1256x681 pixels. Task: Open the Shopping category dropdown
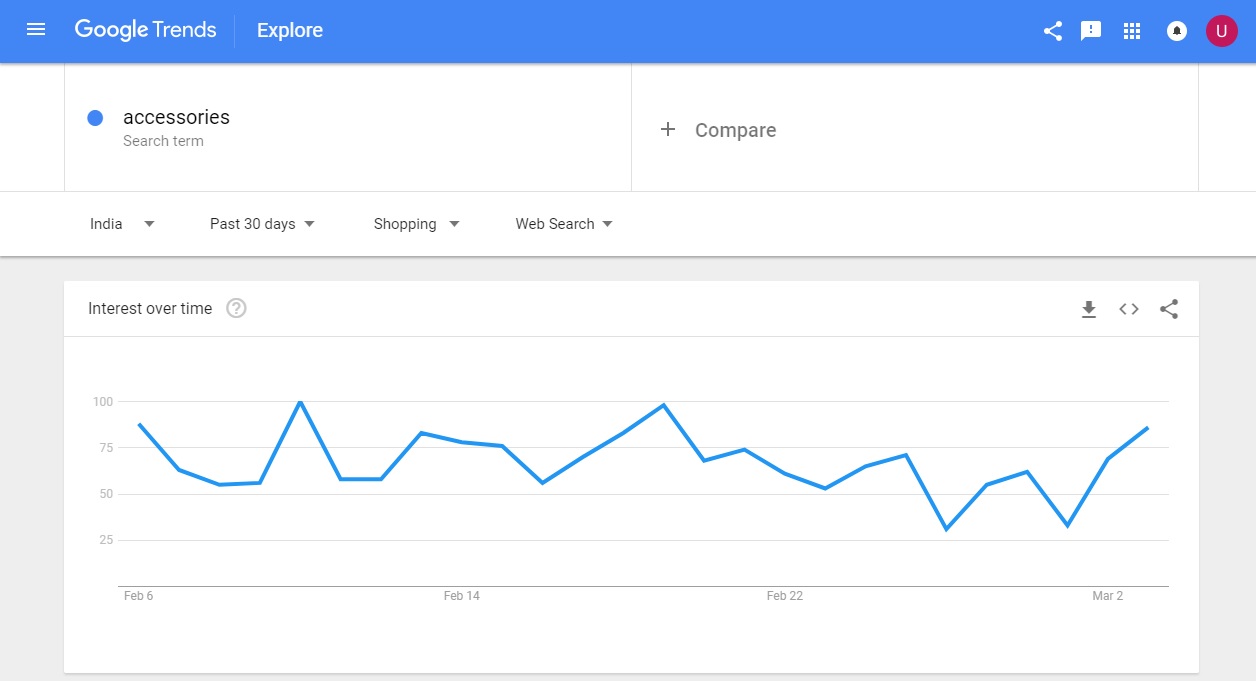coord(416,224)
